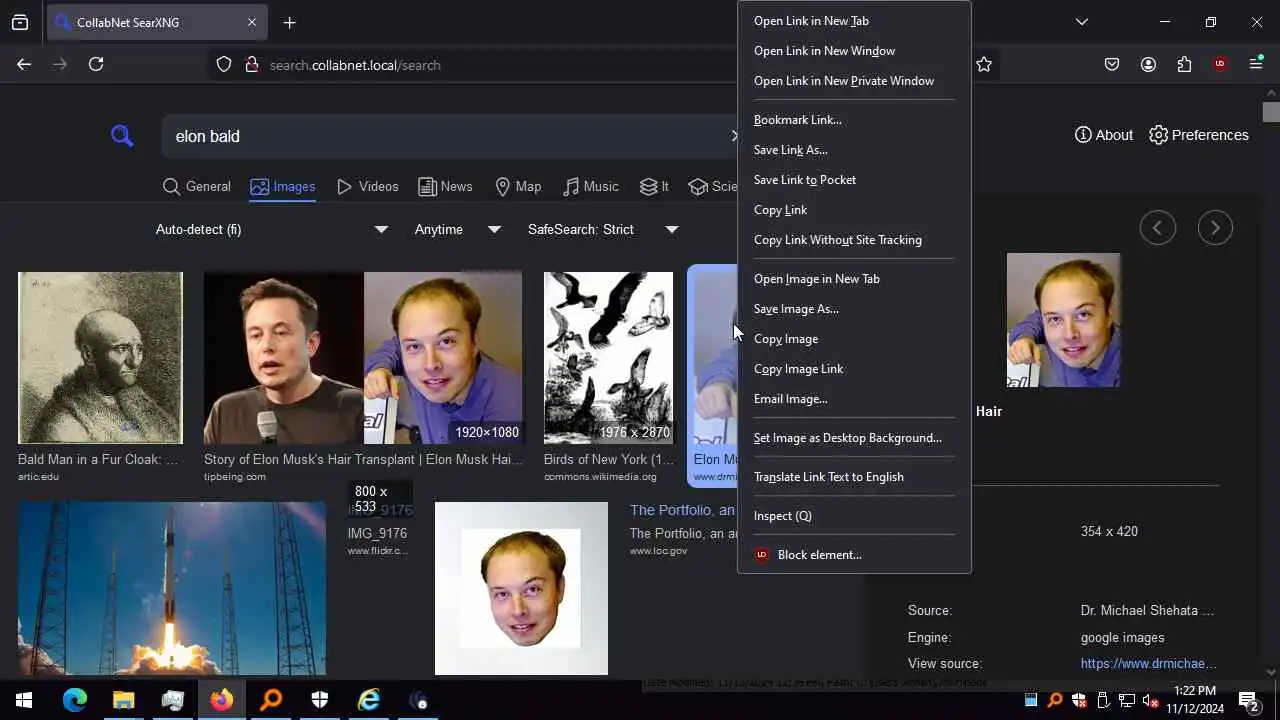Screen dimensions: 1280x720
Task: Click the volume tray icon
Action: [x=1150, y=700]
